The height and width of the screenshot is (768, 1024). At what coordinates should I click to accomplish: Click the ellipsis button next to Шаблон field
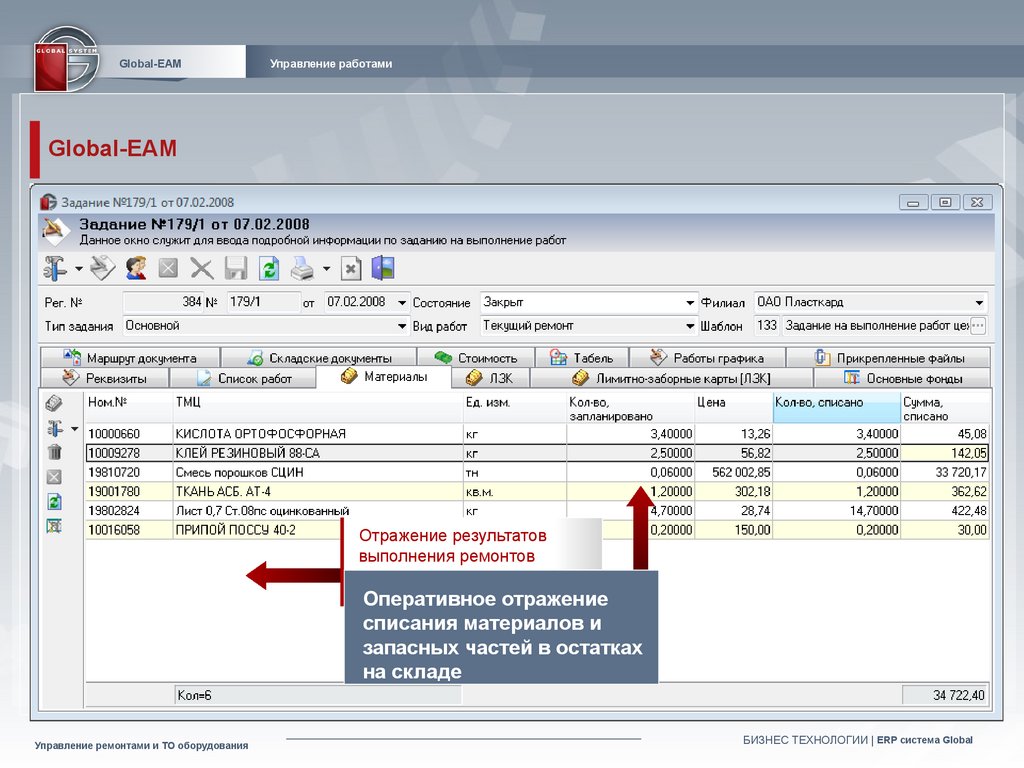tap(978, 326)
